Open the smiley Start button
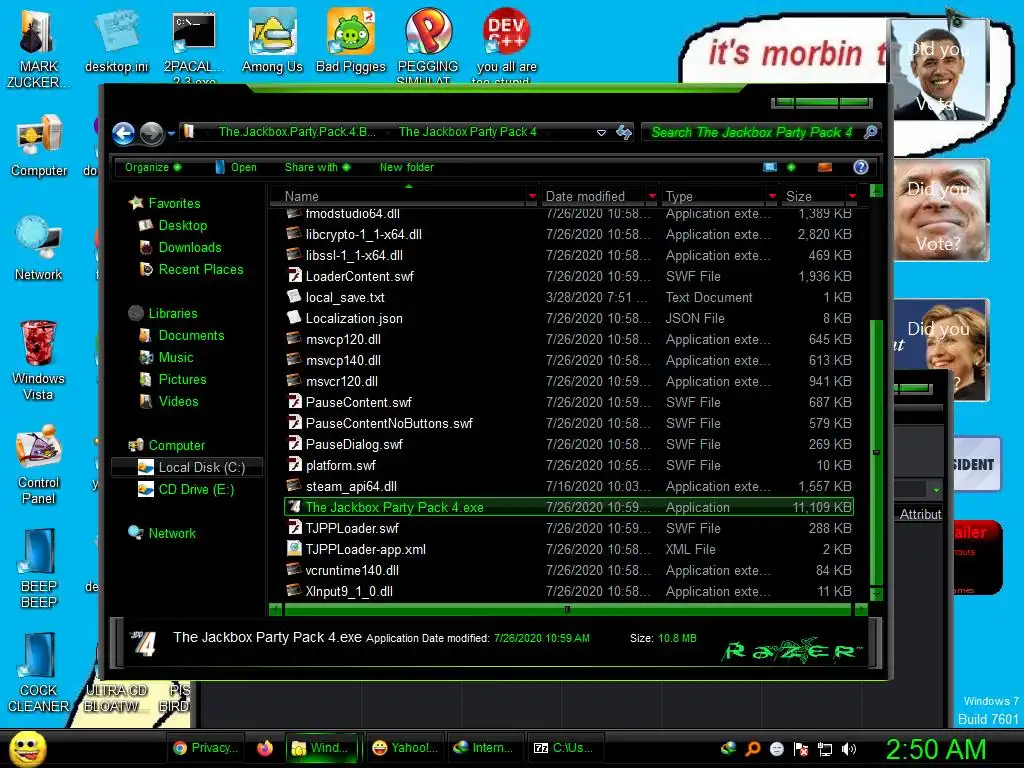 [27, 748]
